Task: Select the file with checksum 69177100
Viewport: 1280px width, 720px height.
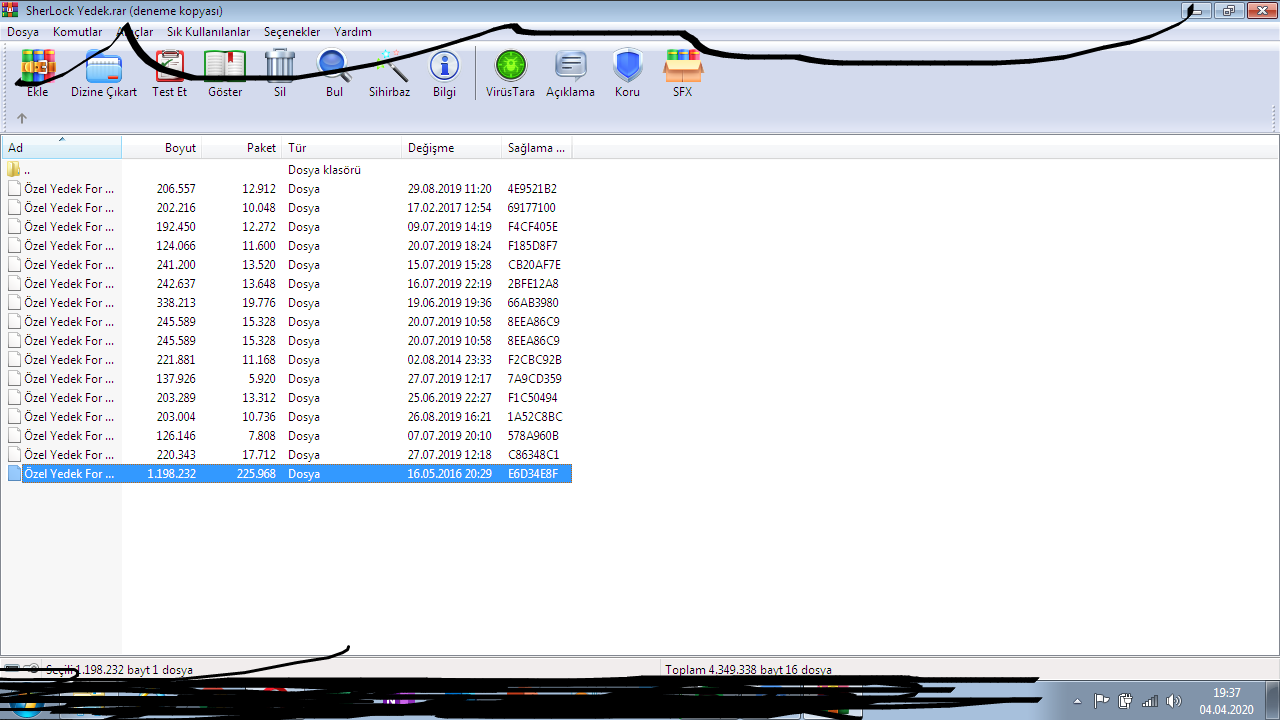Action: coord(287,208)
